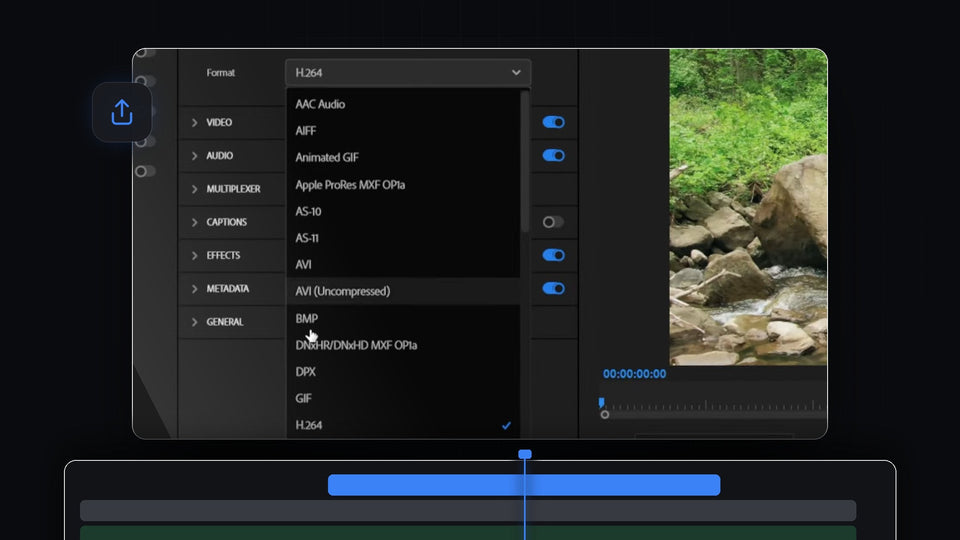Click the blue share/export icon
Image resolution: width=960 pixels, height=540 pixels.
(x=122, y=113)
